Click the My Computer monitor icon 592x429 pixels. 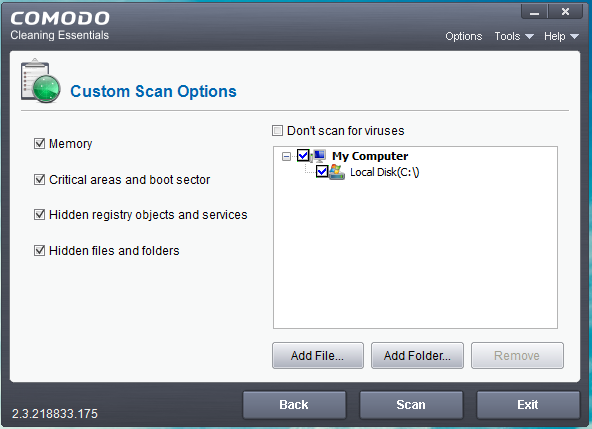(x=319, y=155)
